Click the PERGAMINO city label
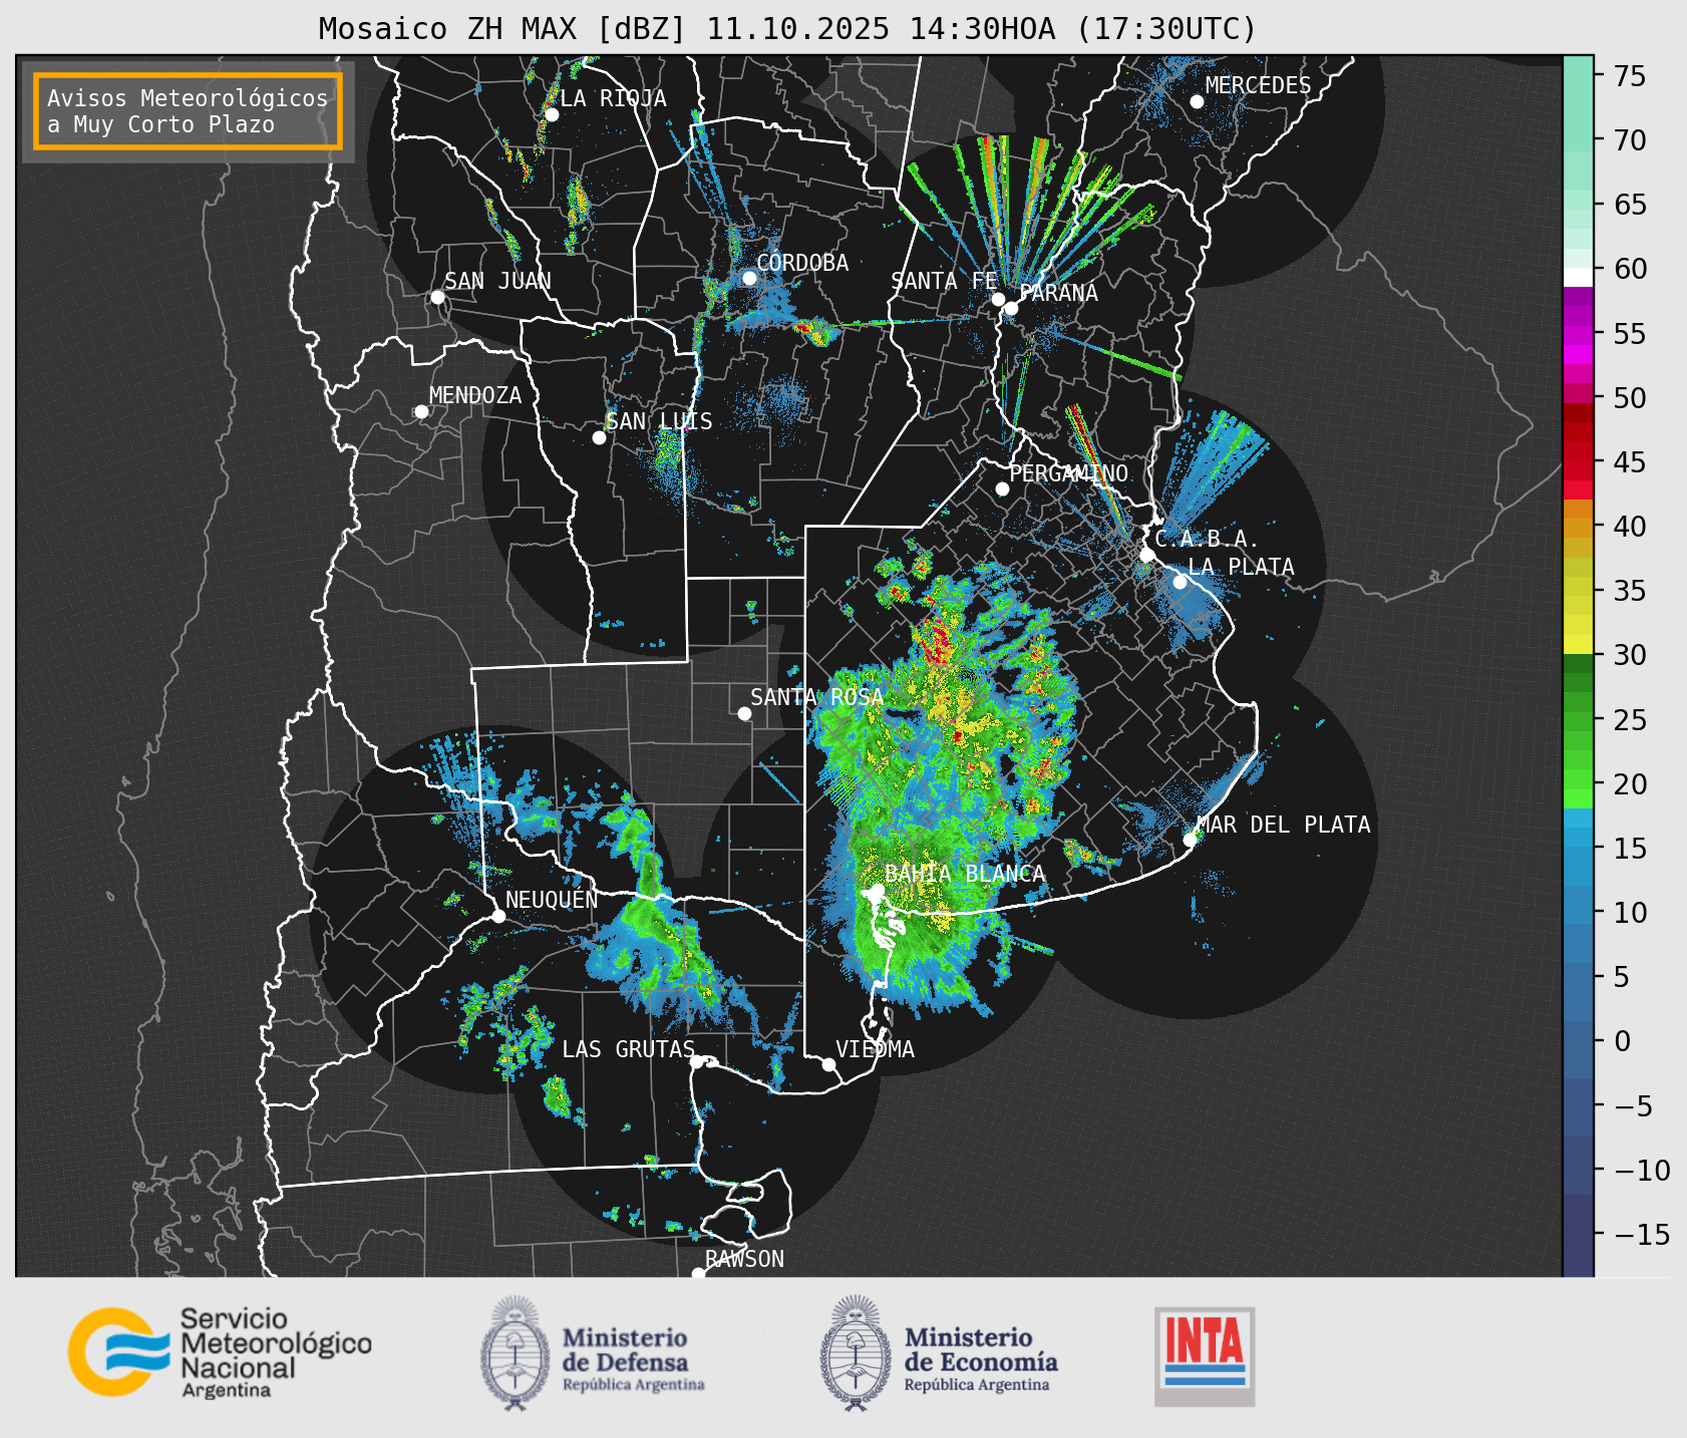Screen dimensions: 1687x1438 [1068, 473]
